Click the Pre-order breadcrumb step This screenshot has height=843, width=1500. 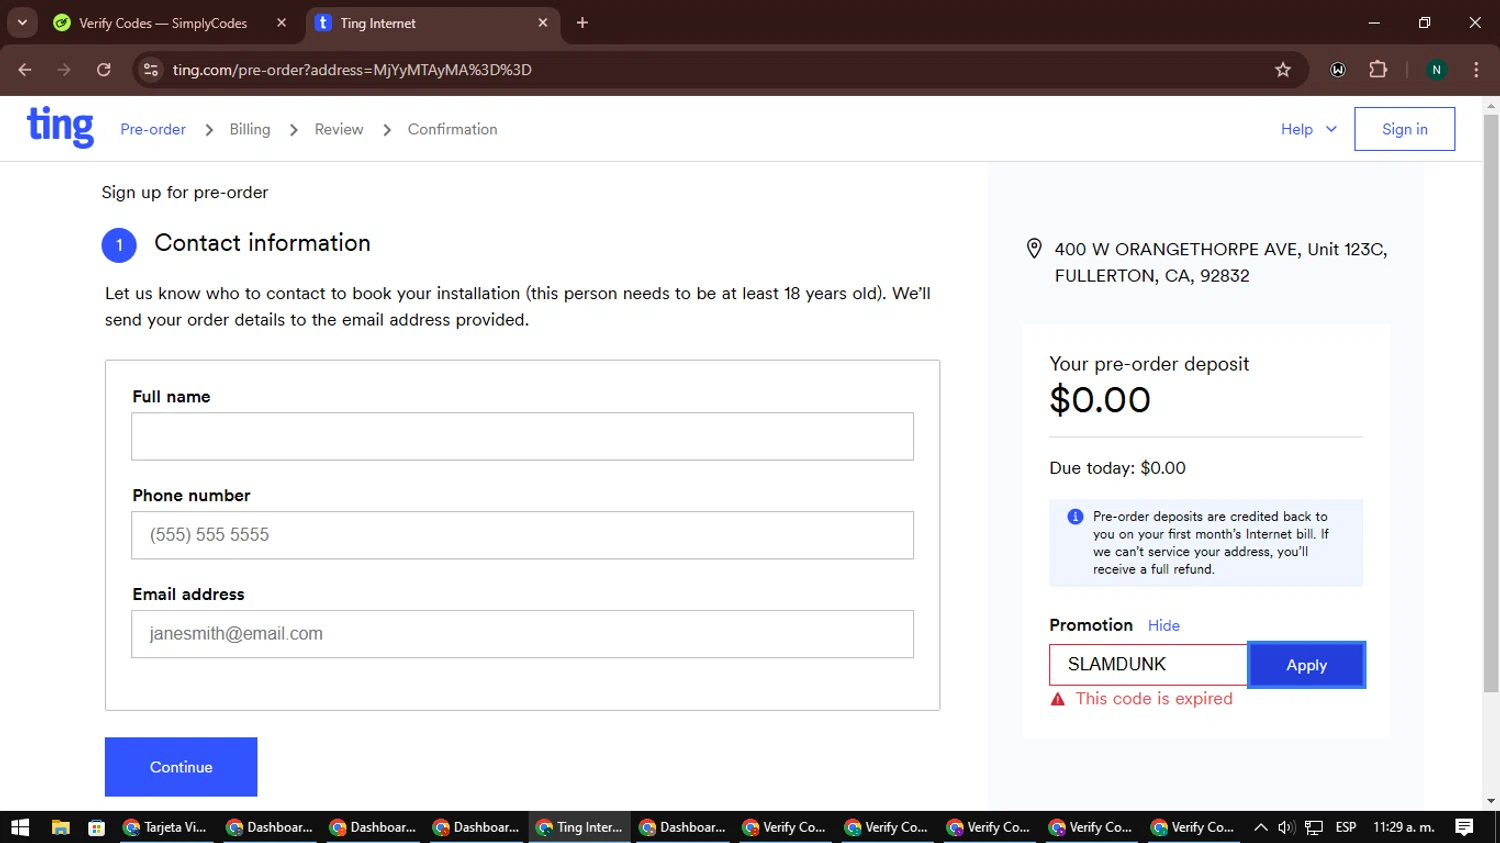pyautogui.click(x=153, y=129)
